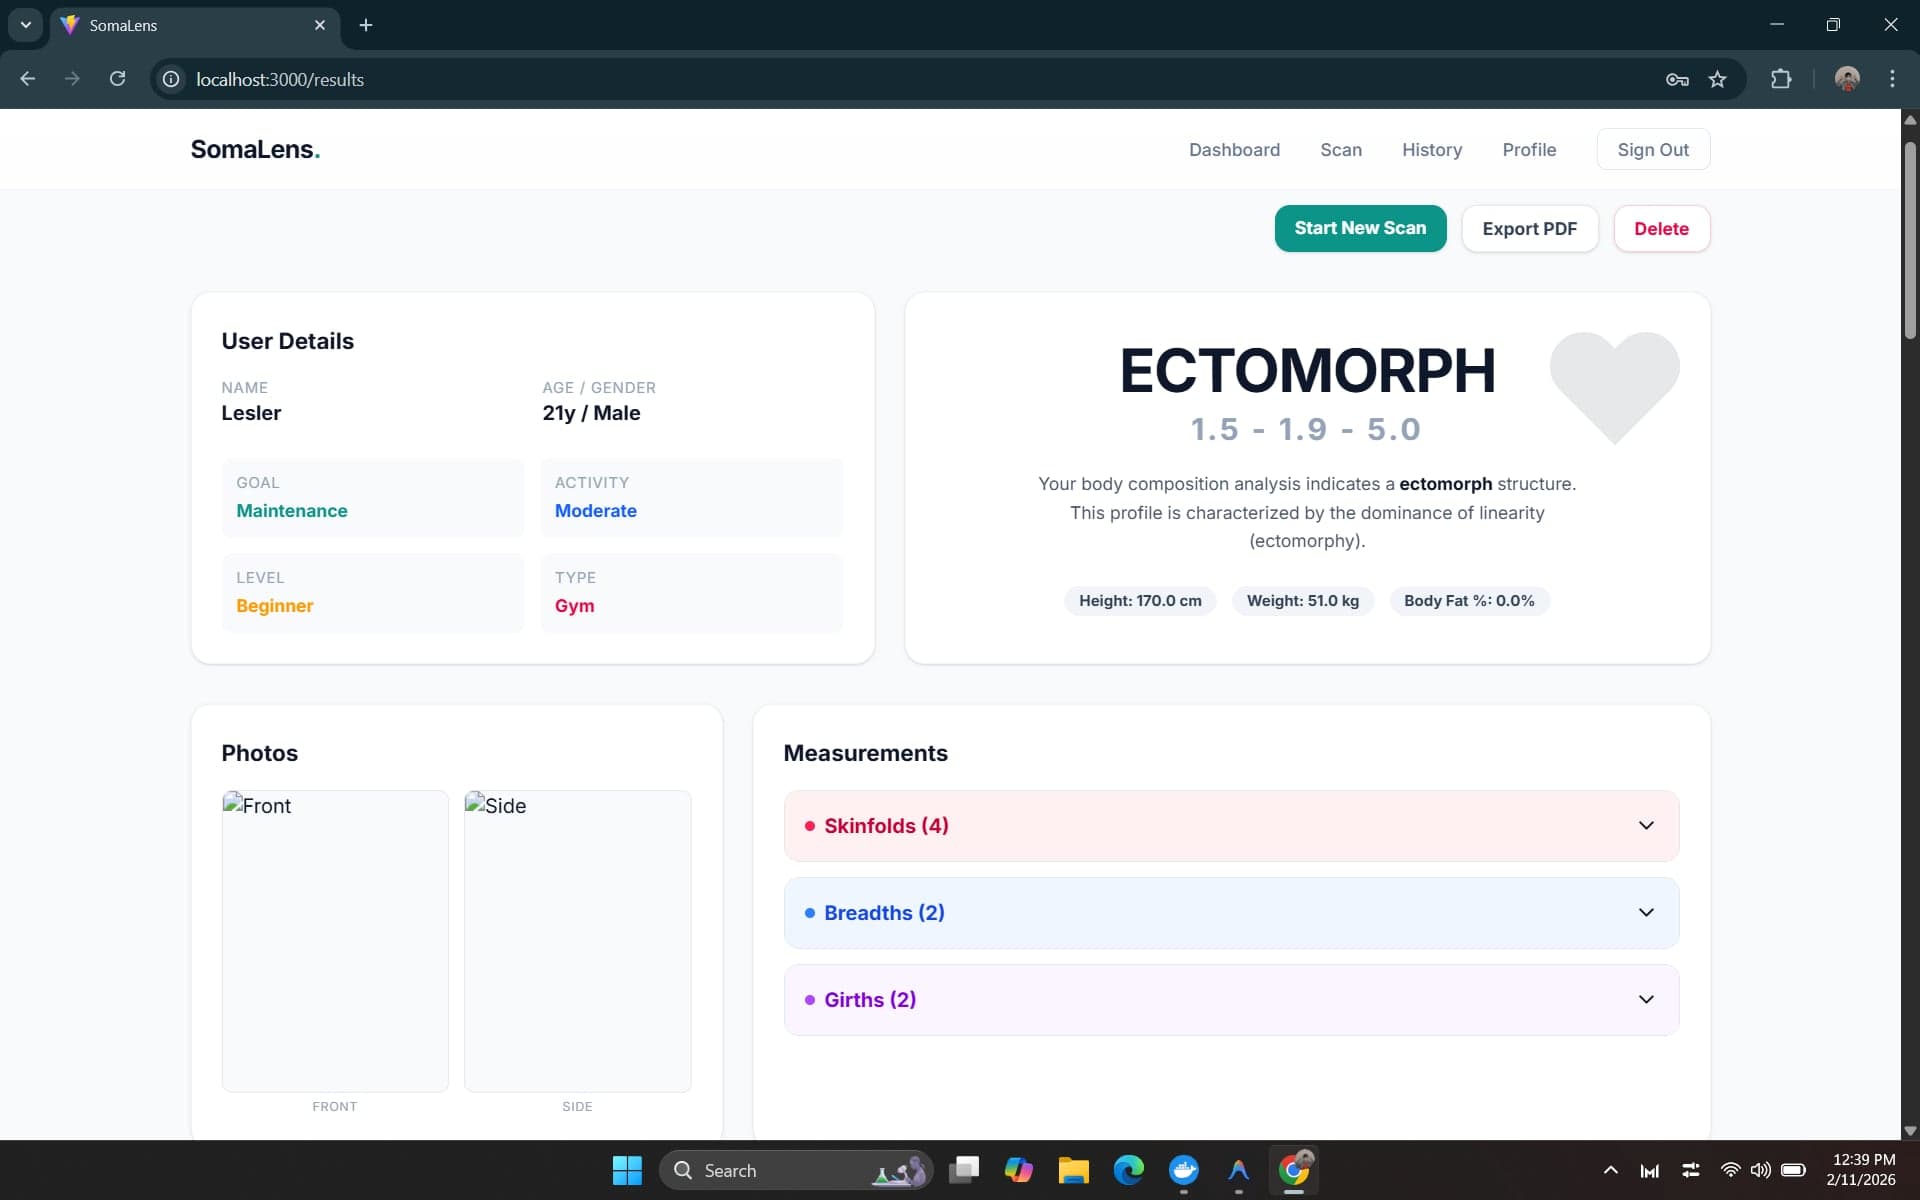Open Google Chrome from the taskbar
Image resolution: width=1920 pixels, height=1200 pixels.
pos(1294,1170)
